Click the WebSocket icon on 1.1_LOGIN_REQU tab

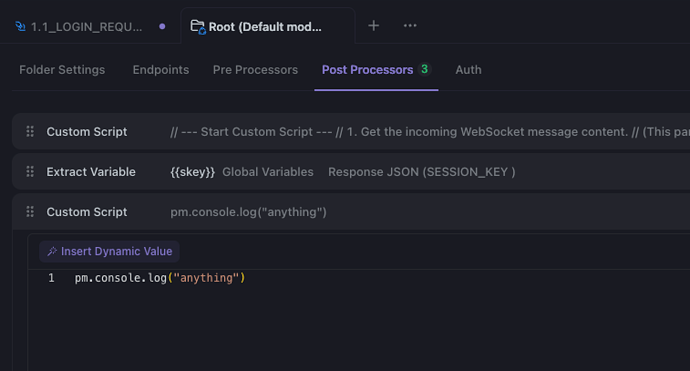coord(21,26)
